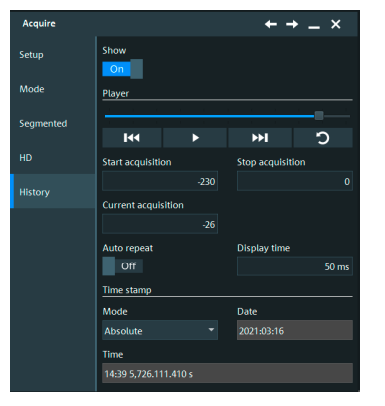This screenshot has width=385, height=406.
Task: Click the Time stamp value field
Action: coord(227,373)
